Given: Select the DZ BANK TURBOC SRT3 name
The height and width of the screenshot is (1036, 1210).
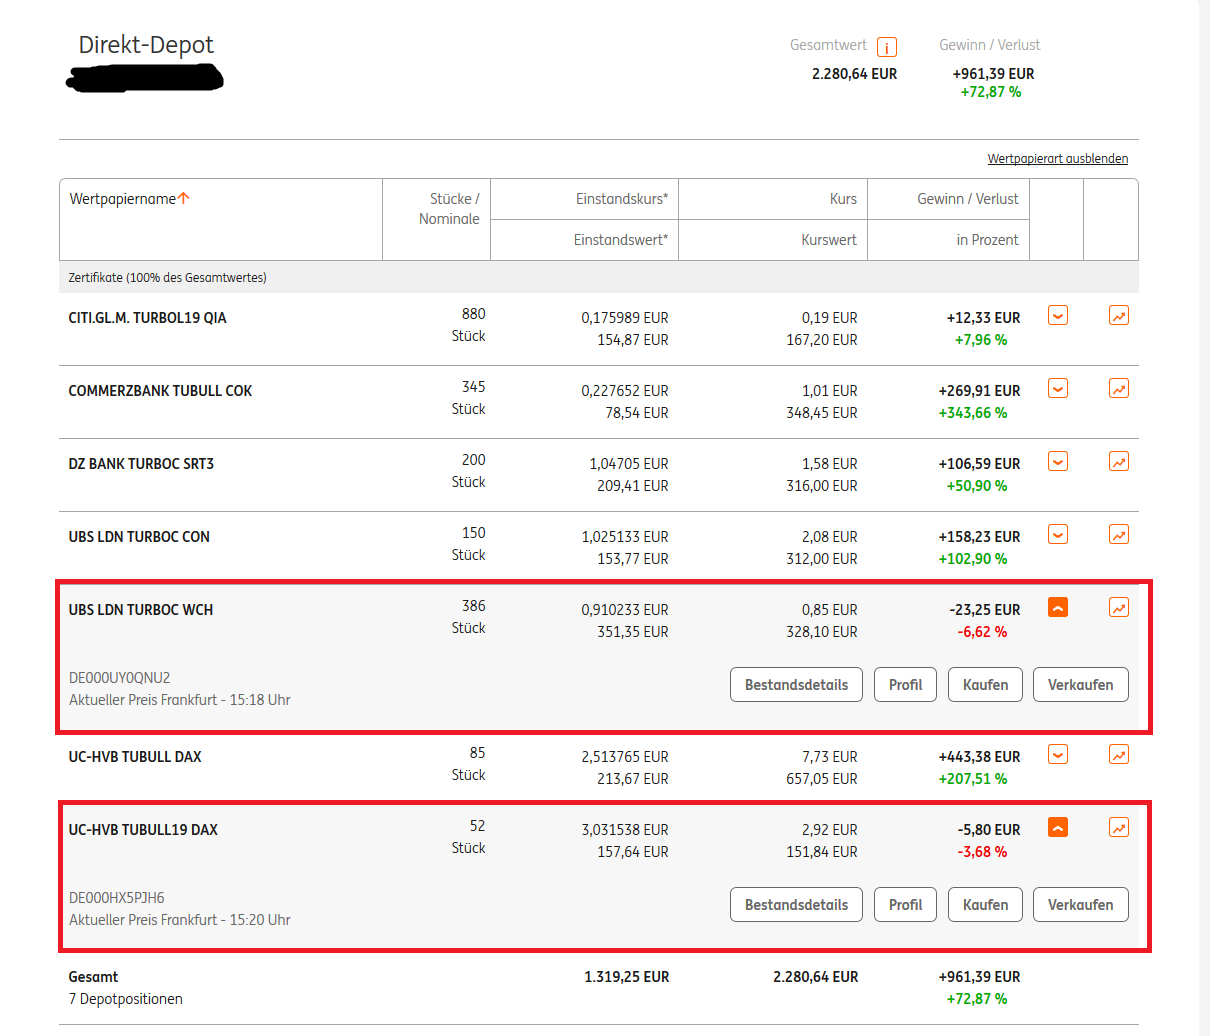Looking at the screenshot, I should (x=141, y=464).
